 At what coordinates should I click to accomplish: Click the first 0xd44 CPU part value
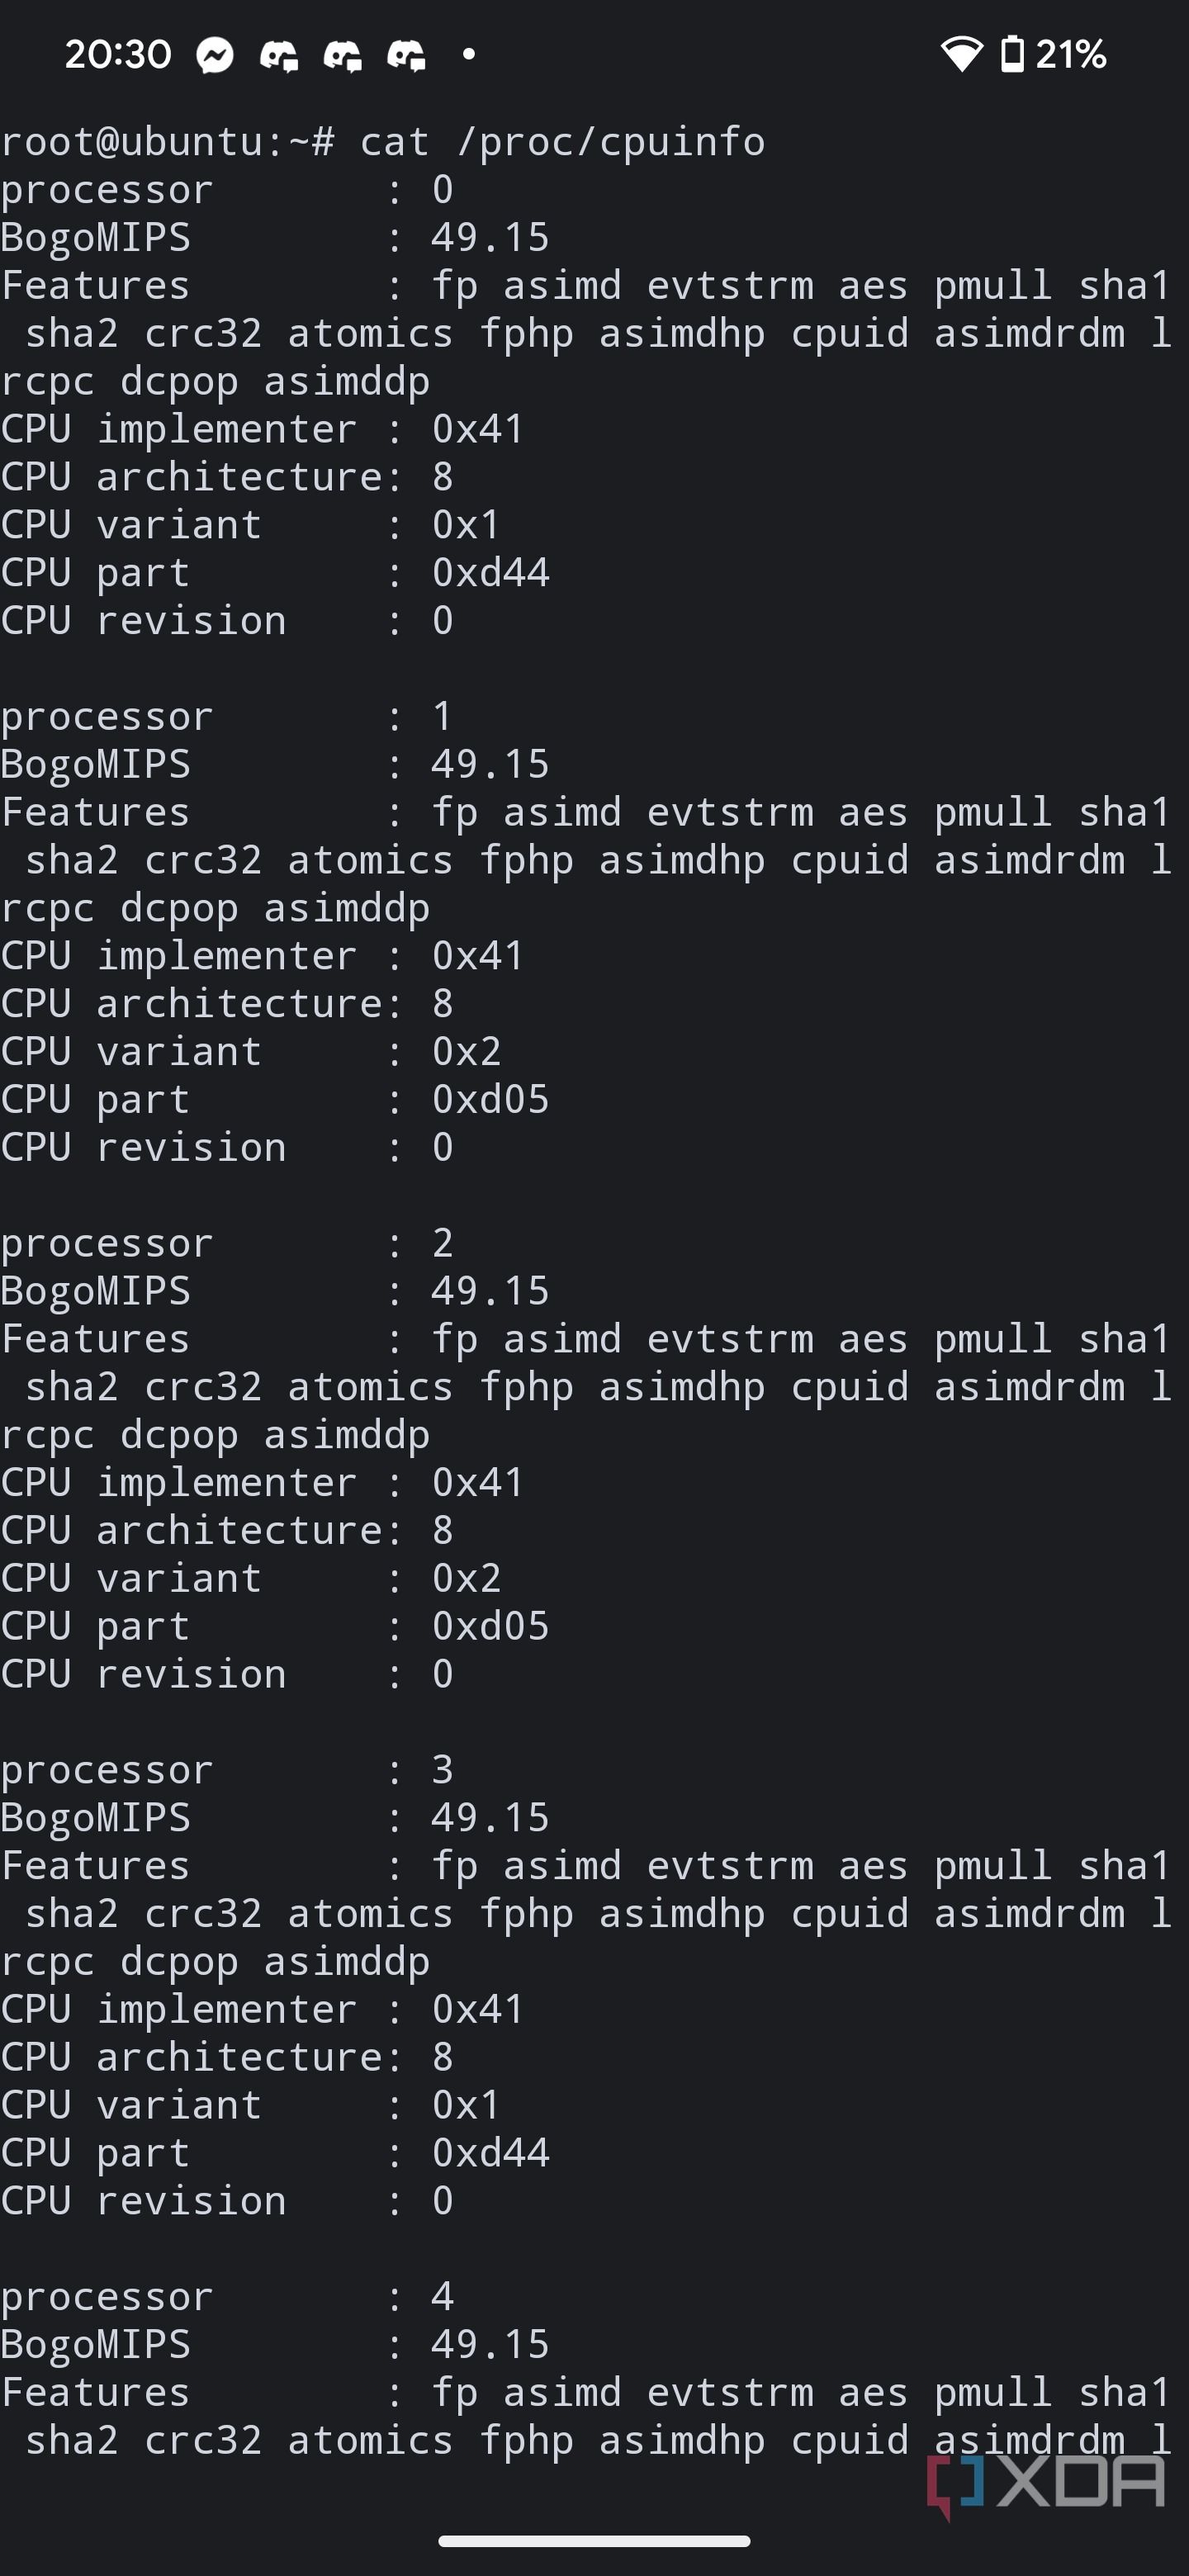490,573
